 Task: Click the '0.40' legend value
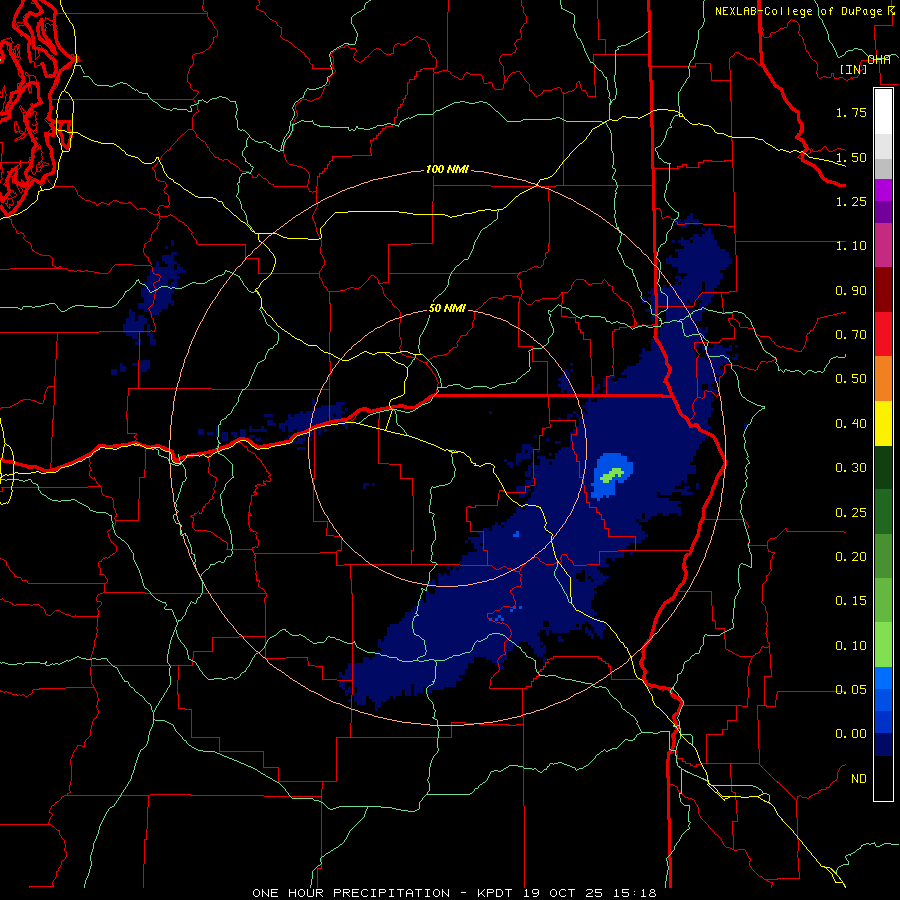pos(851,424)
